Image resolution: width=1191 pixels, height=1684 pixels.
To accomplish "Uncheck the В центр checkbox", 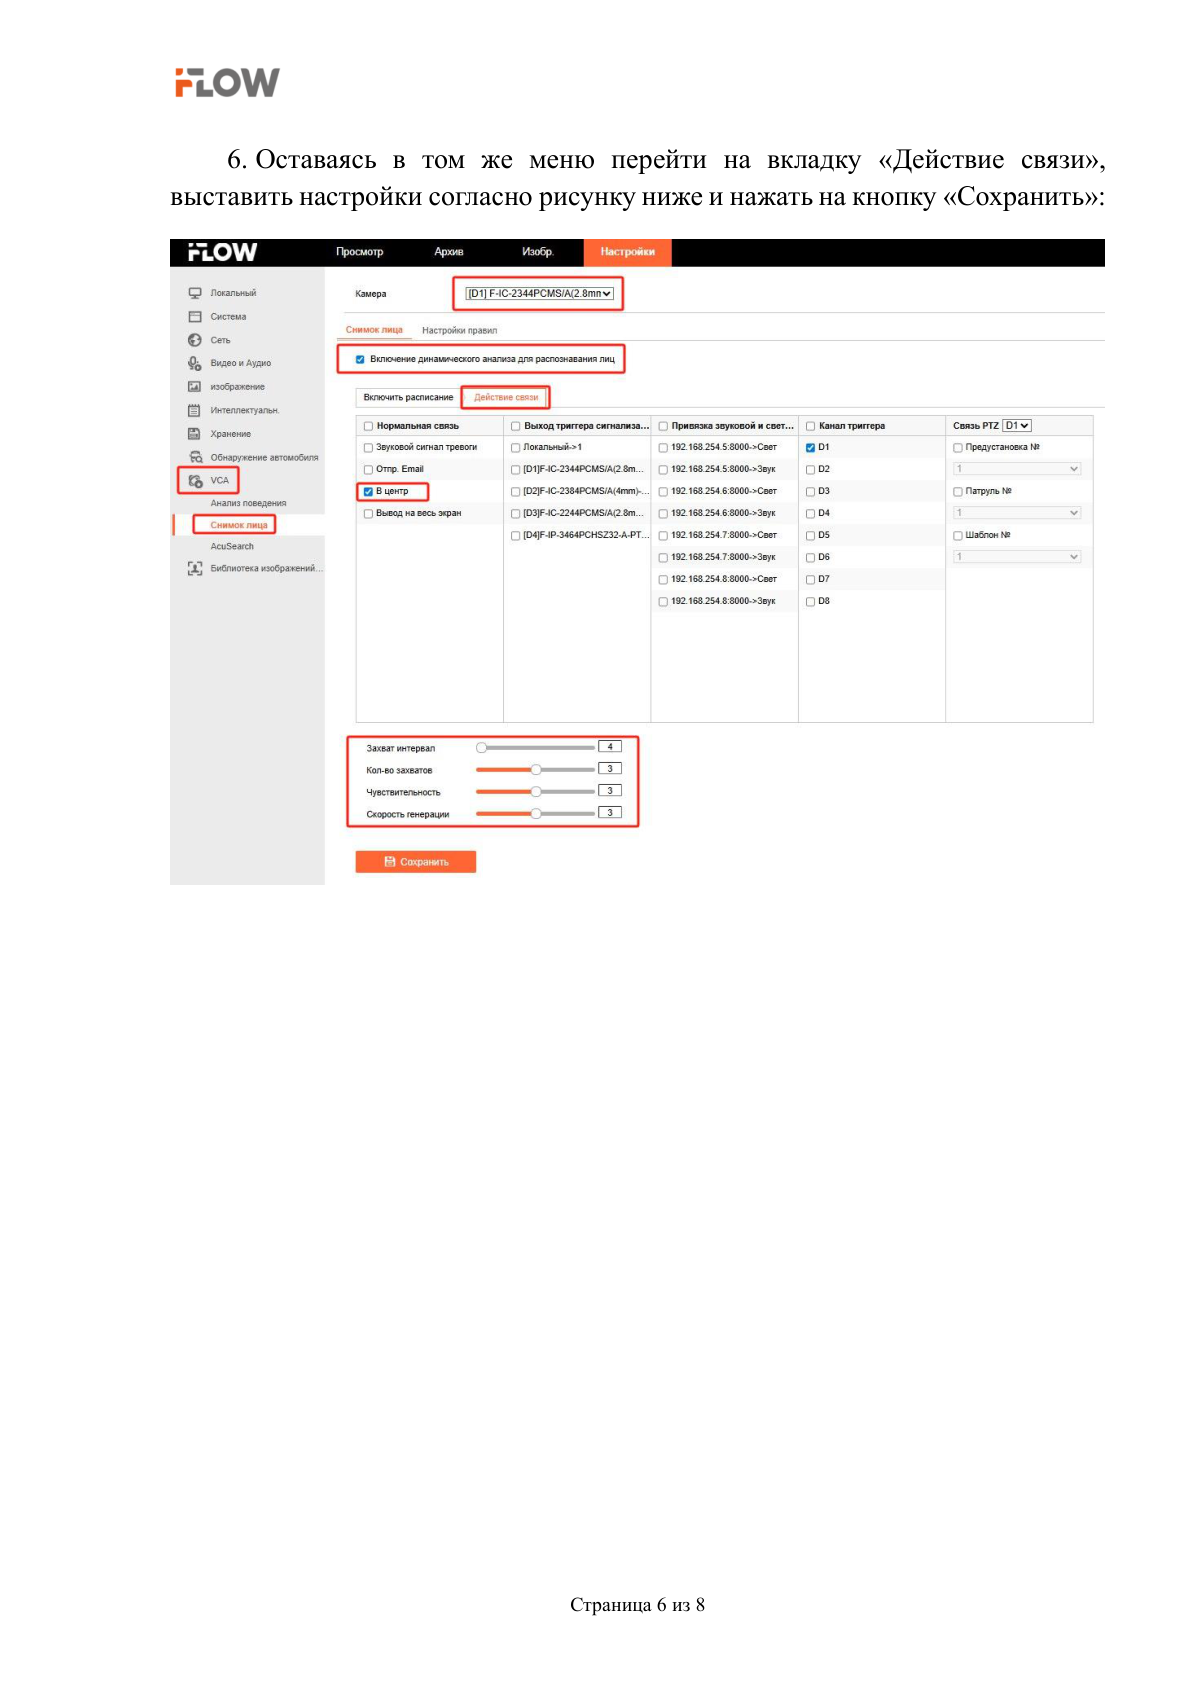I will [368, 491].
